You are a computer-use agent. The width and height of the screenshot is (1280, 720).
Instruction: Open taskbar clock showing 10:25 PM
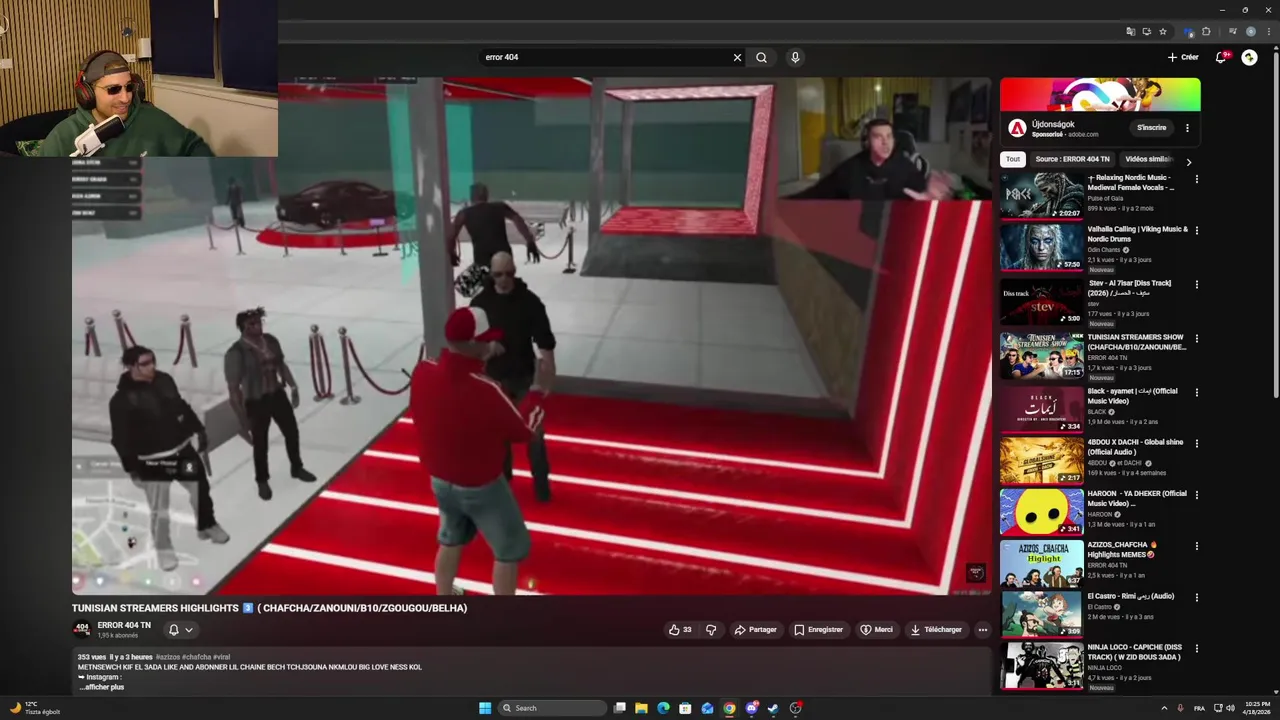1258,708
